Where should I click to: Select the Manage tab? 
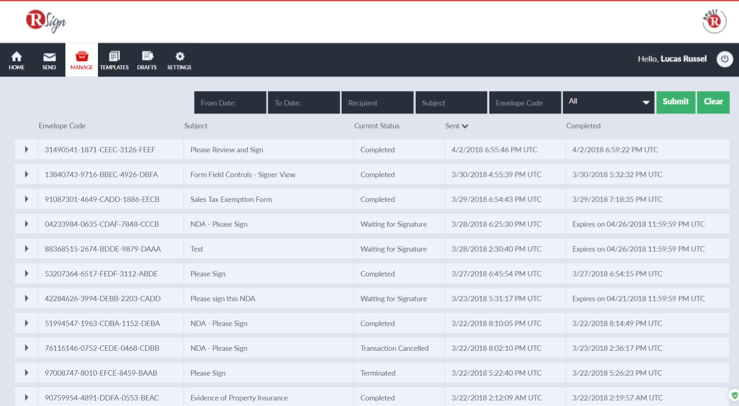(x=82, y=60)
